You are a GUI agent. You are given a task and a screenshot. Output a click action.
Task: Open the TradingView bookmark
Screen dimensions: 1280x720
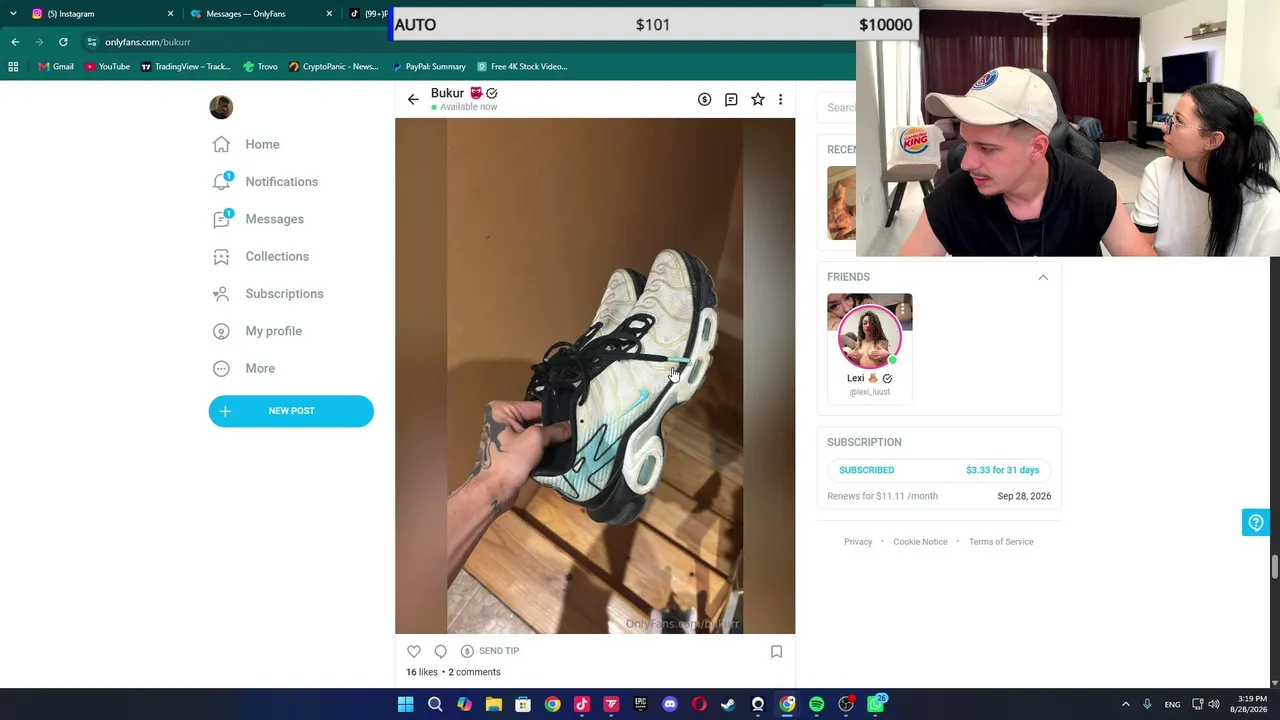[186, 67]
